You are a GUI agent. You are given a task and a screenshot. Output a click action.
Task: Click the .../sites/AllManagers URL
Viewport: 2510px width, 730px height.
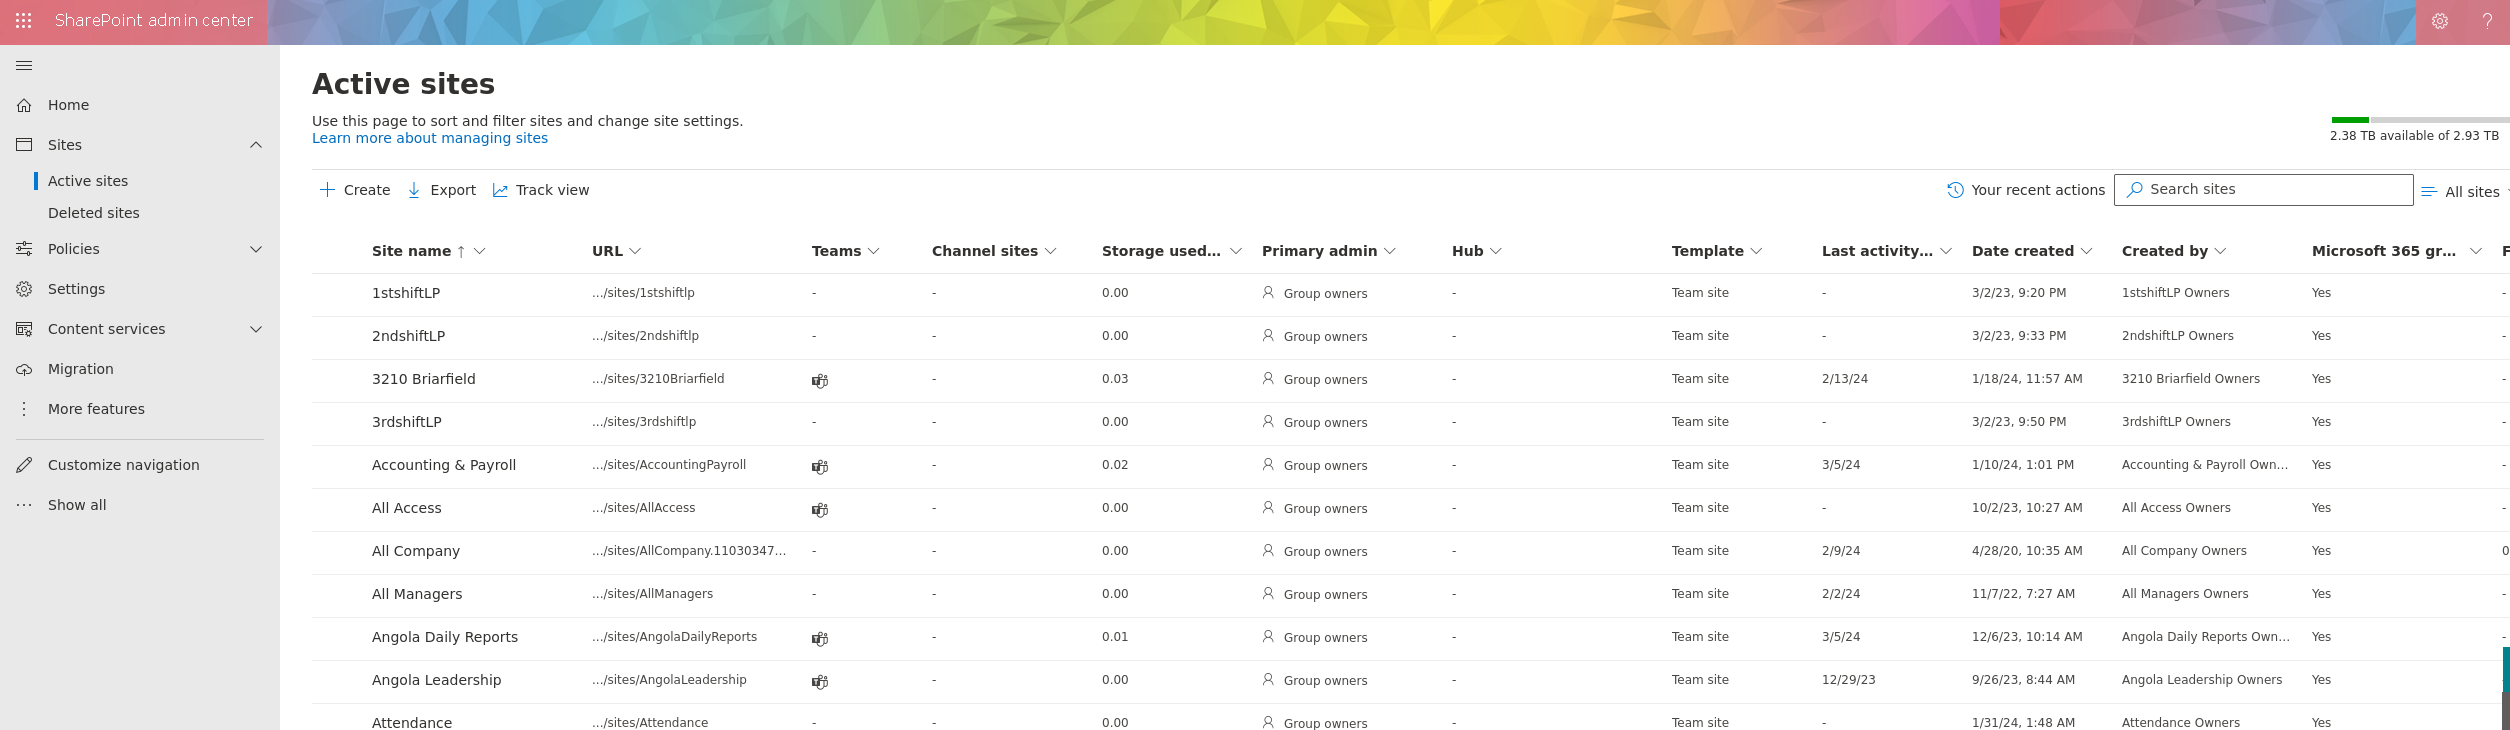coord(653,594)
